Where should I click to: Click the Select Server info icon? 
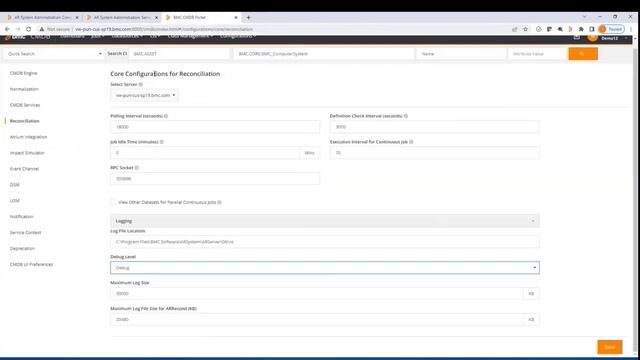(x=141, y=84)
